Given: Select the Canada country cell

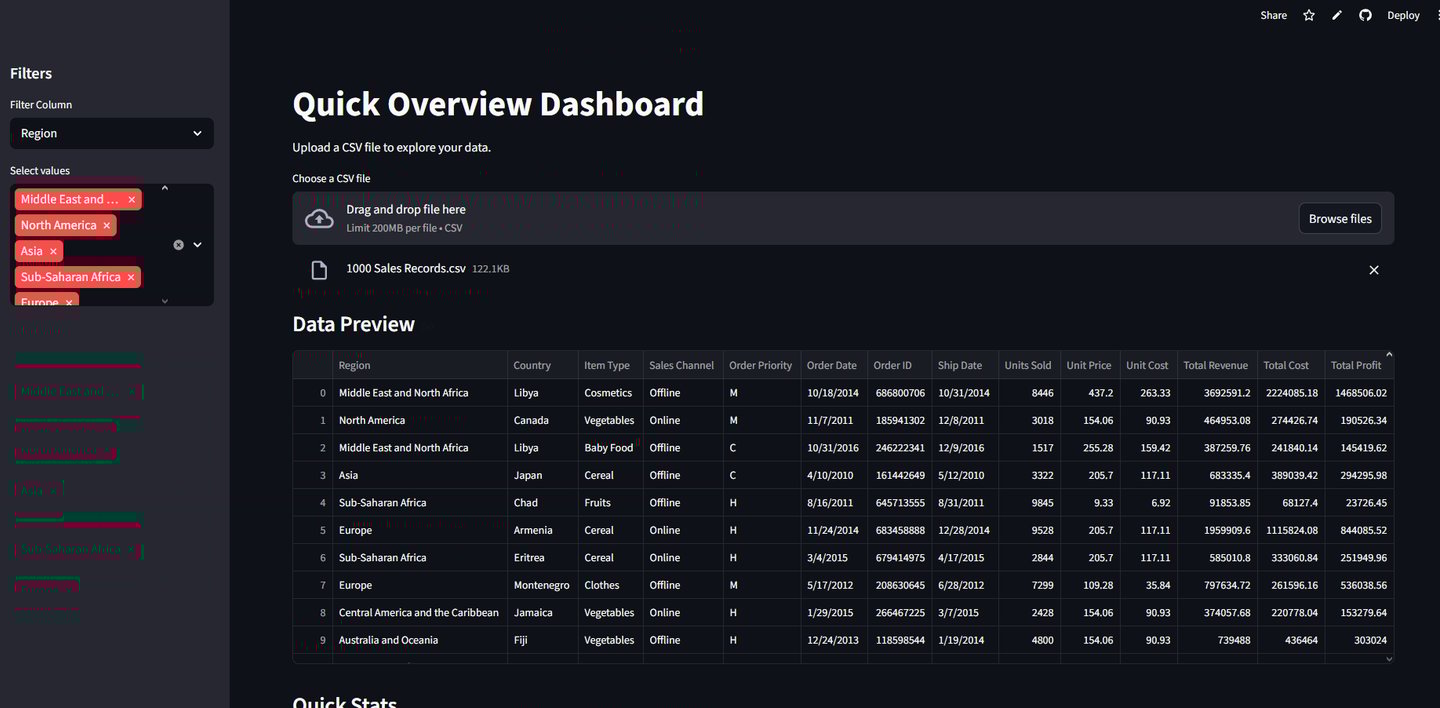Looking at the screenshot, I should pyautogui.click(x=543, y=420).
